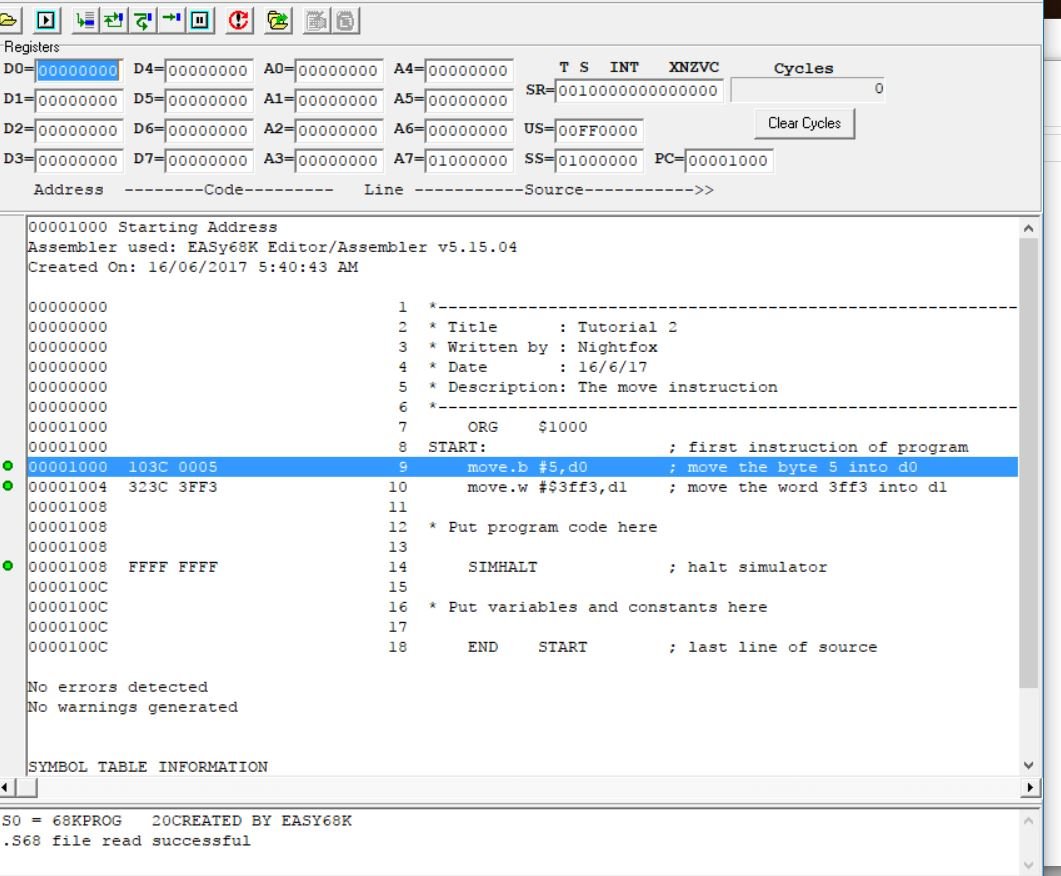The height and width of the screenshot is (876, 1061).
Task: Select the PC register value field
Action: 729,160
